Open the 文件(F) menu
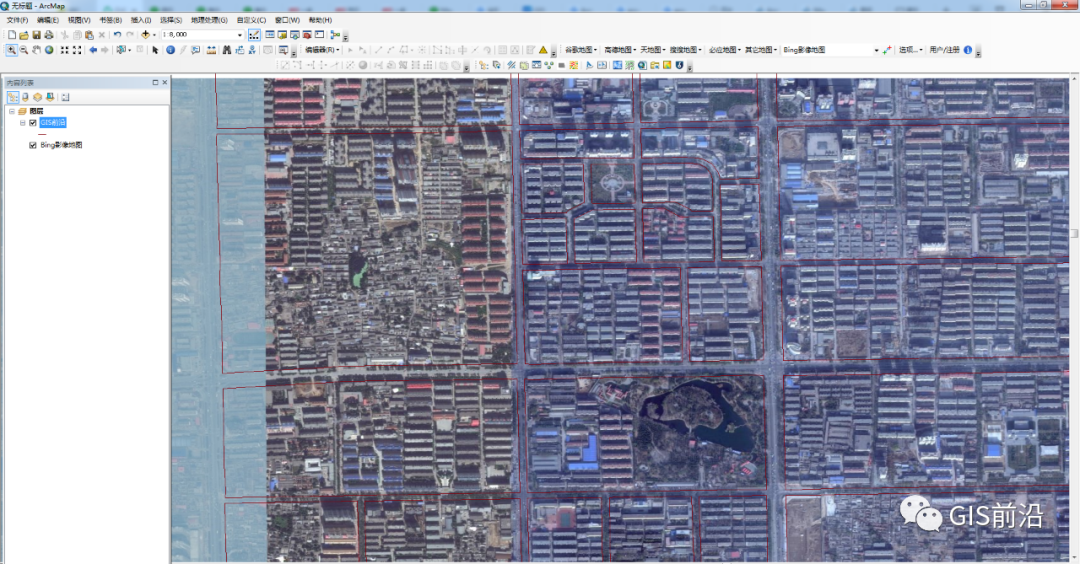Image resolution: width=1080 pixels, height=564 pixels. point(17,20)
